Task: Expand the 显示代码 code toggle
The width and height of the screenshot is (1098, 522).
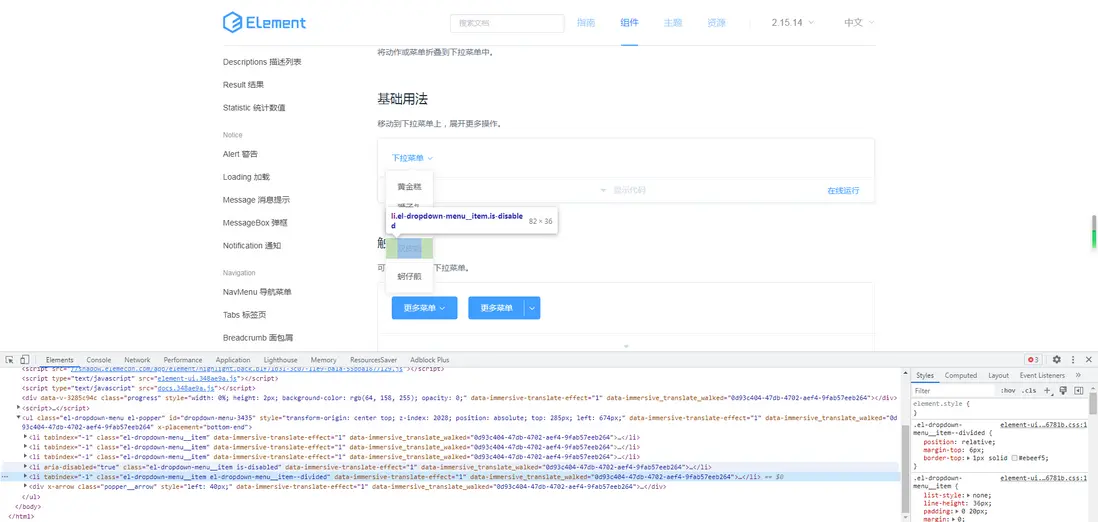Action: 625,190
